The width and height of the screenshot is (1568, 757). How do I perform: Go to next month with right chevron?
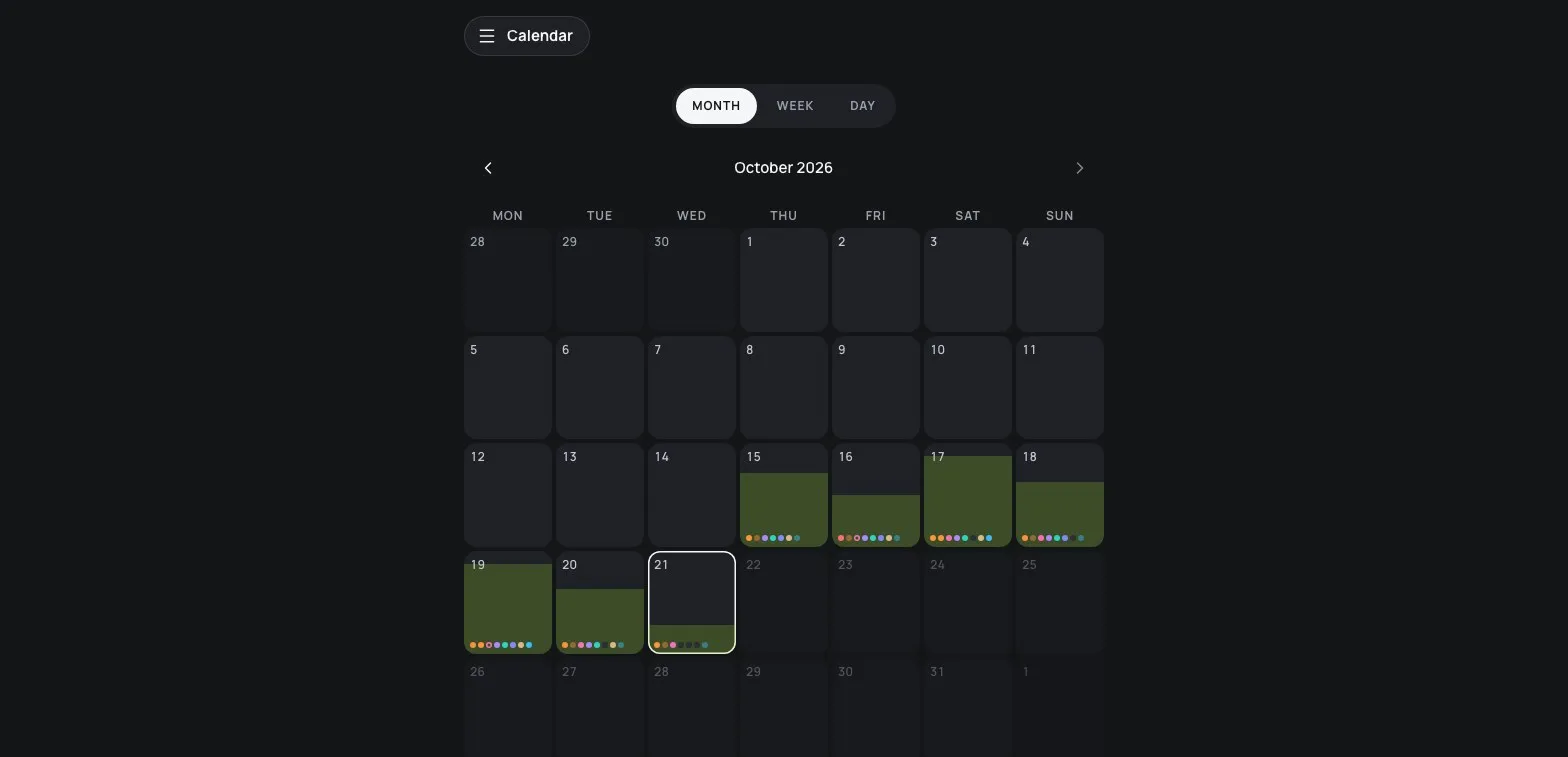point(1079,168)
